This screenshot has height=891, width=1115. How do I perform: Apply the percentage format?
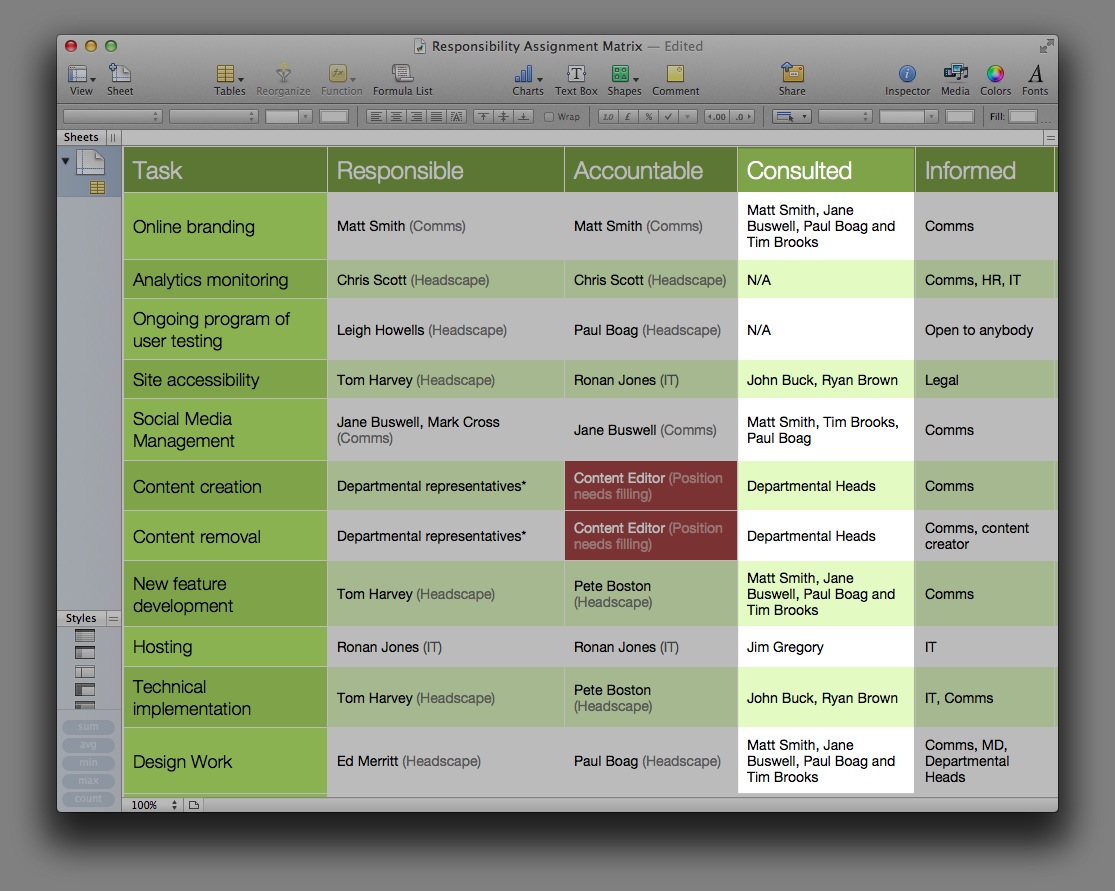click(649, 117)
